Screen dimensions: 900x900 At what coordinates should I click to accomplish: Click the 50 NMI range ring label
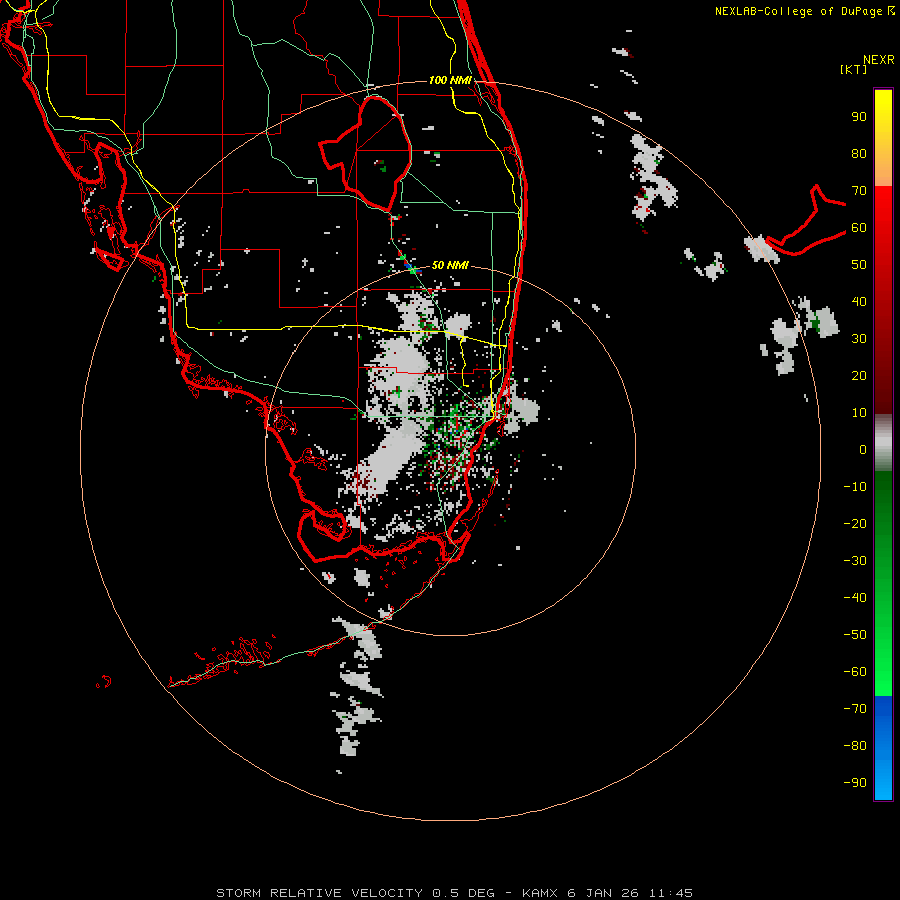click(x=450, y=265)
